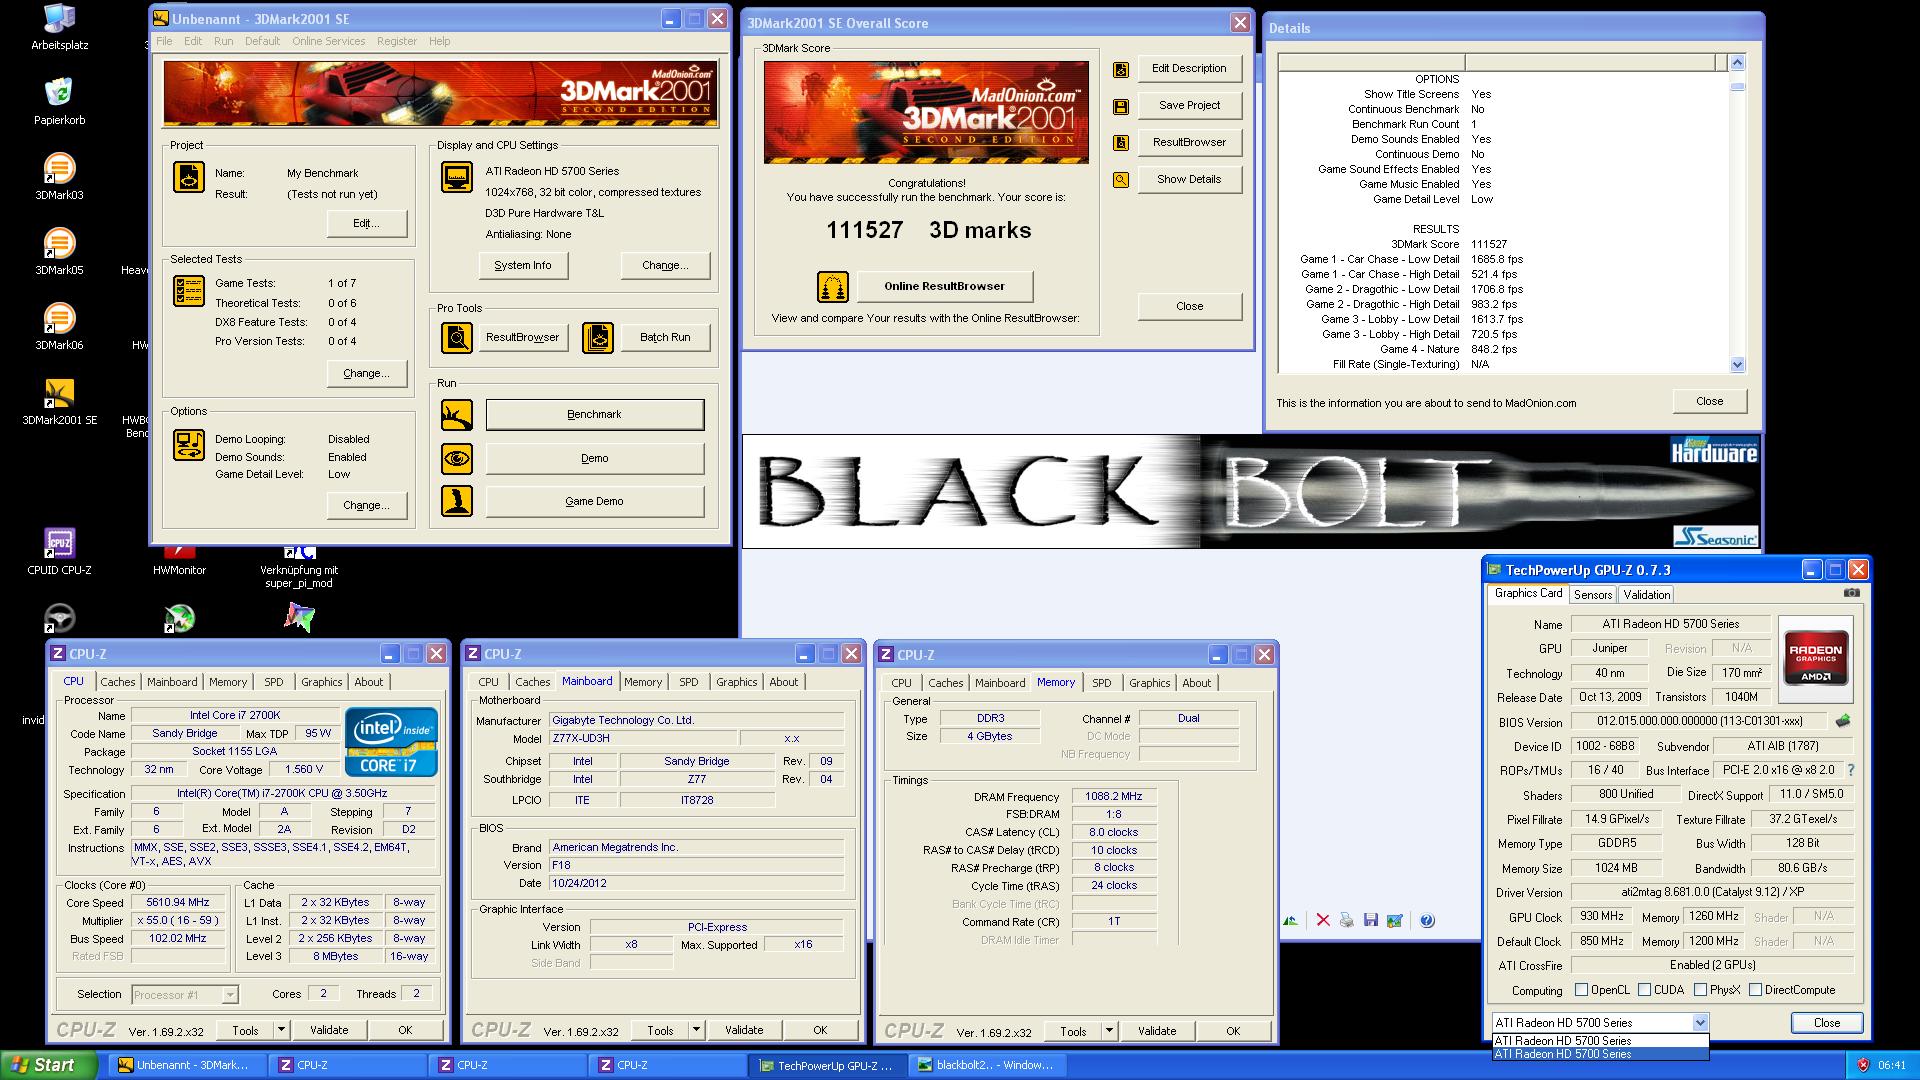Select the 3DMark2001 SE desktop shortcut

59,401
